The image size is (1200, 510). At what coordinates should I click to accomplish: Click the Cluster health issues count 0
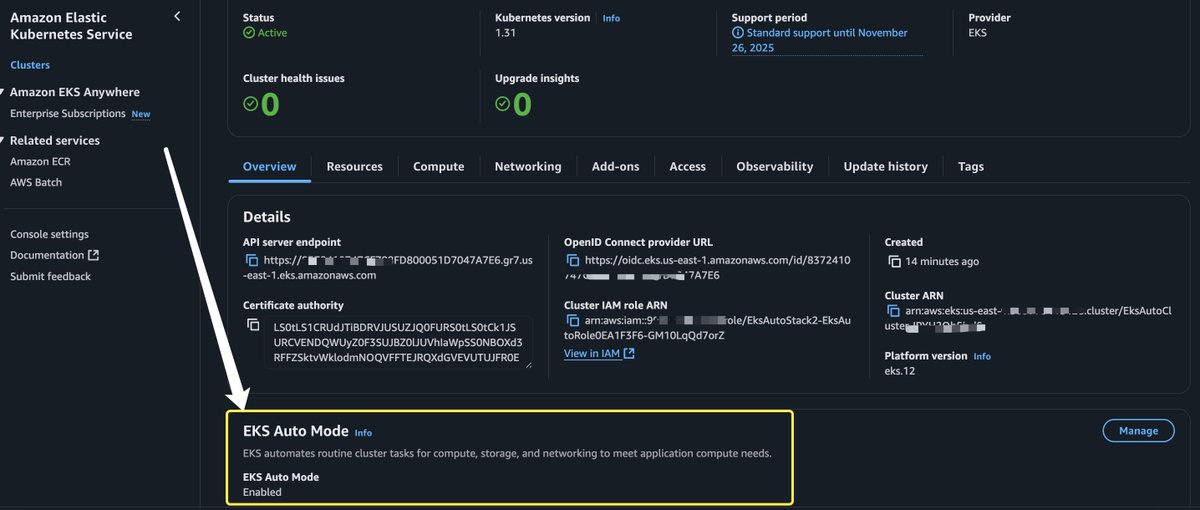[x=271, y=104]
